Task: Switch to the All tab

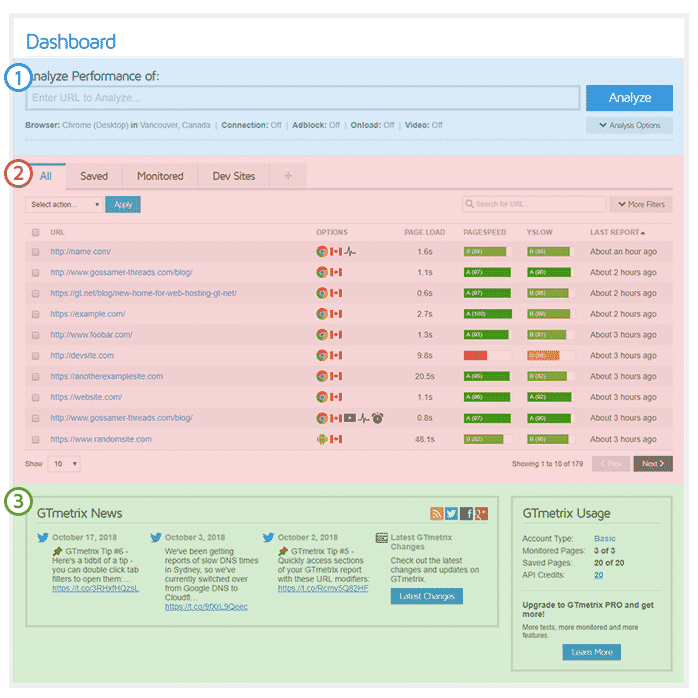Action: 46,176
